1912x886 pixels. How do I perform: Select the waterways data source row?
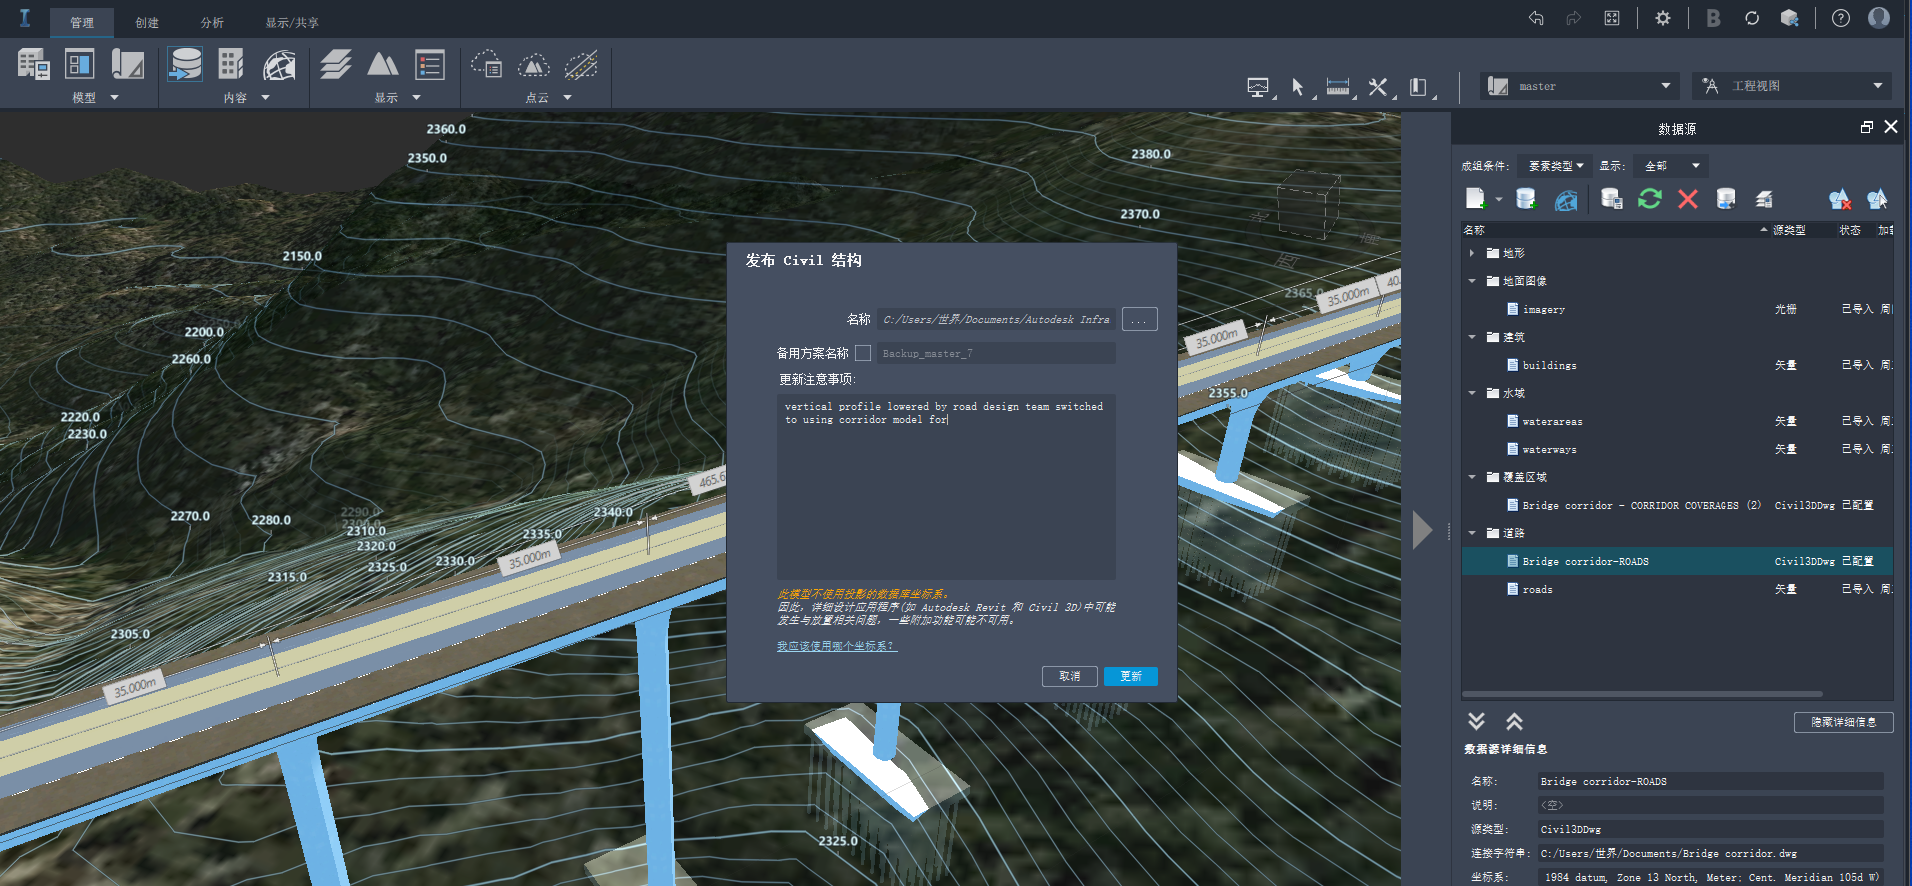[x=1677, y=449]
